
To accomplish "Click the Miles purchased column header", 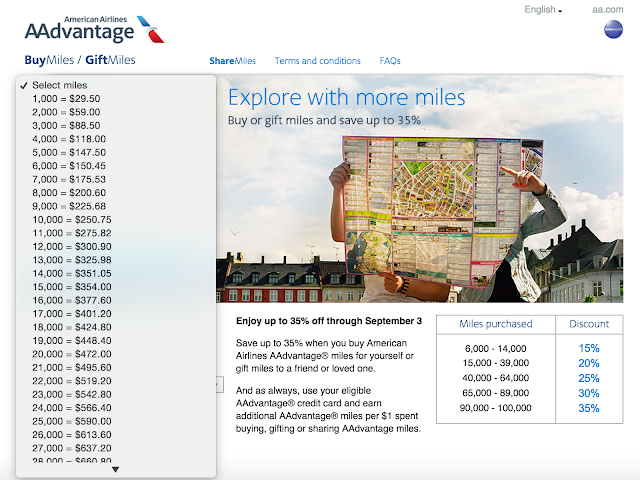I will point(496,324).
